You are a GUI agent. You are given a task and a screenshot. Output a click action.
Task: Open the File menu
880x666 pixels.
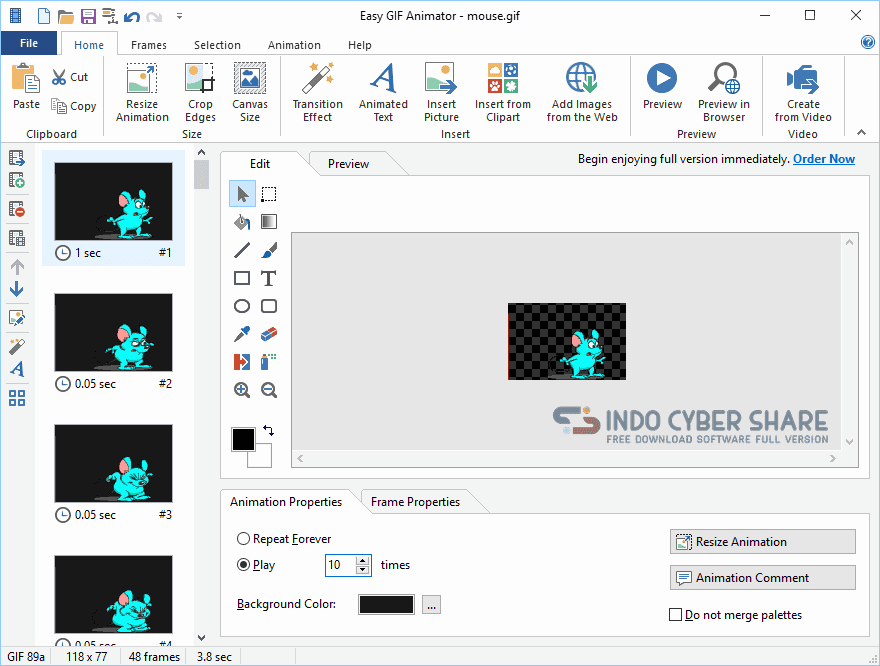[29, 43]
